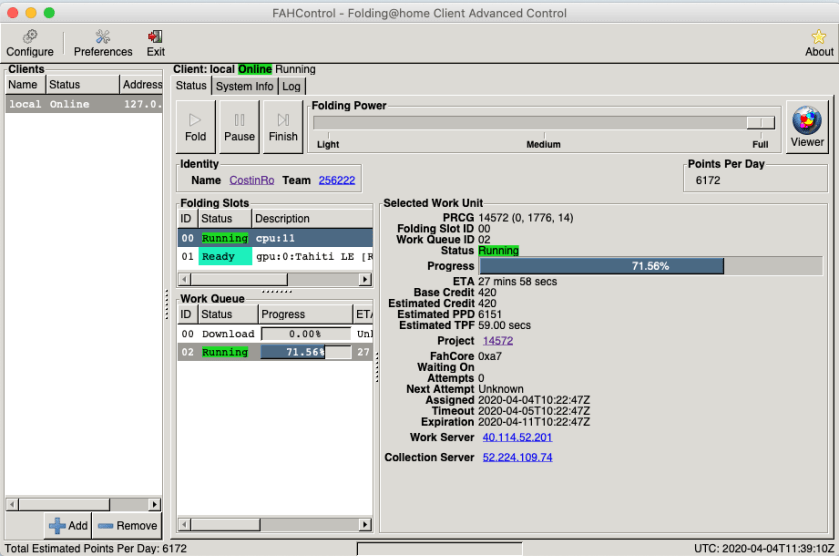Image resolution: width=839 pixels, height=556 pixels.
Task: Switch to the Log tab
Action: tap(291, 86)
